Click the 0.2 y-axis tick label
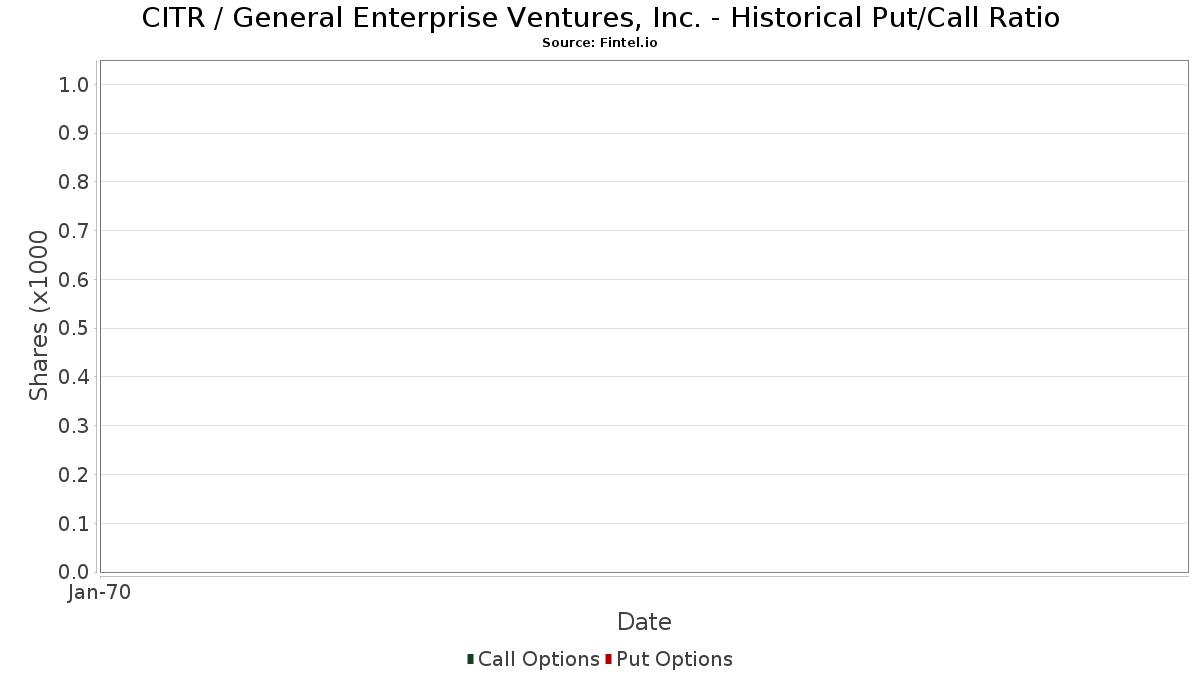1200x675 pixels. pyautogui.click(x=75, y=475)
